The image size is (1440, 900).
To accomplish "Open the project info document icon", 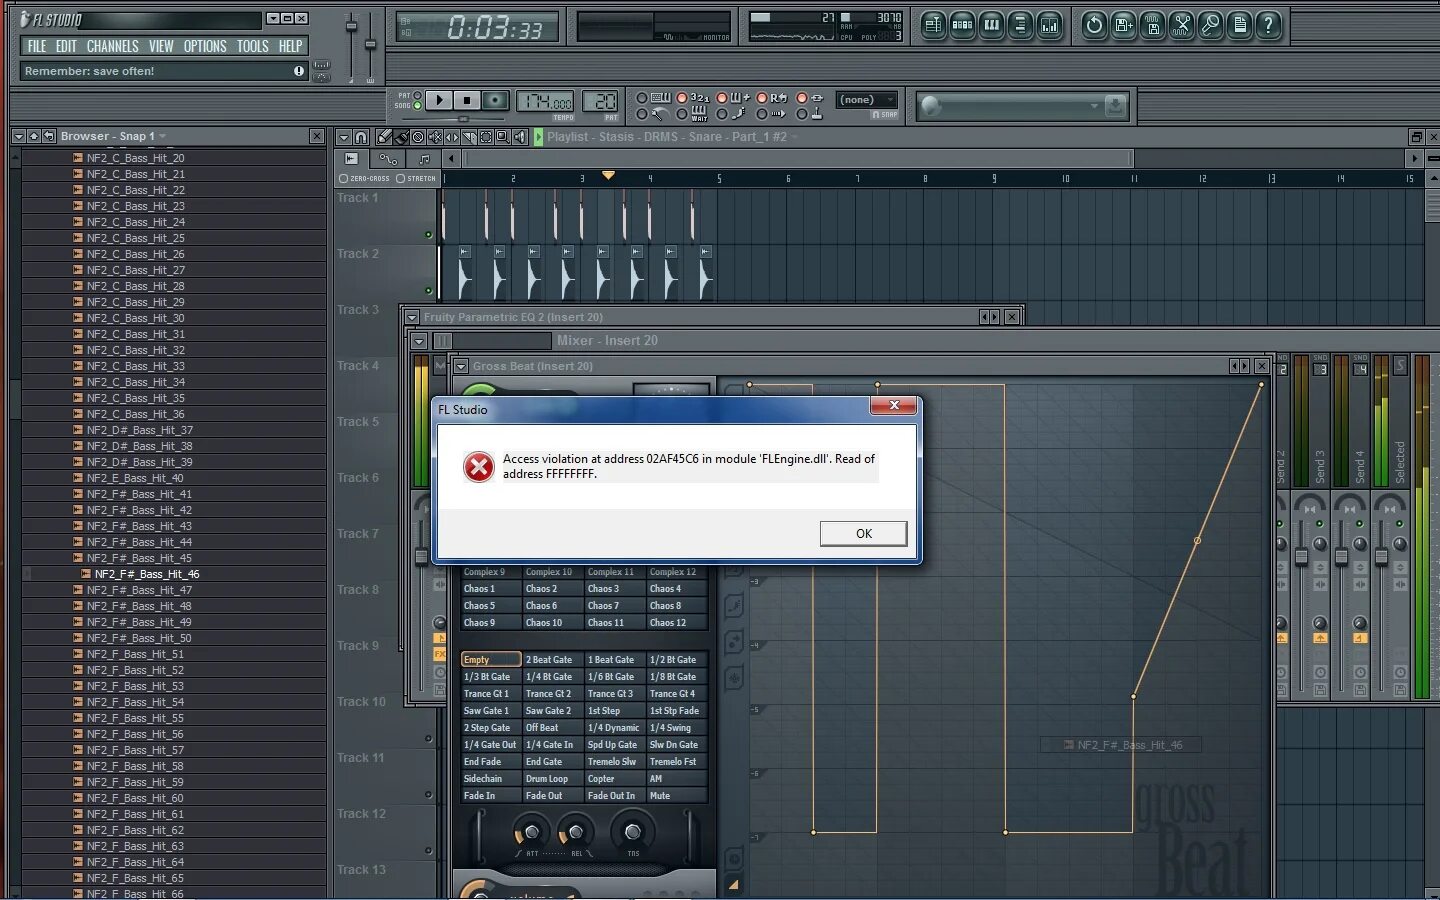I will (1239, 25).
